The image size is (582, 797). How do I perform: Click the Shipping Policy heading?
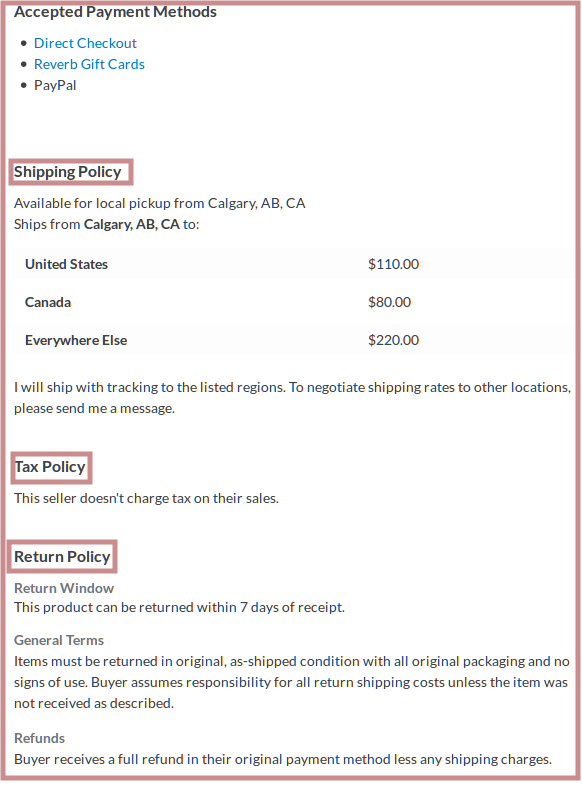(68, 172)
